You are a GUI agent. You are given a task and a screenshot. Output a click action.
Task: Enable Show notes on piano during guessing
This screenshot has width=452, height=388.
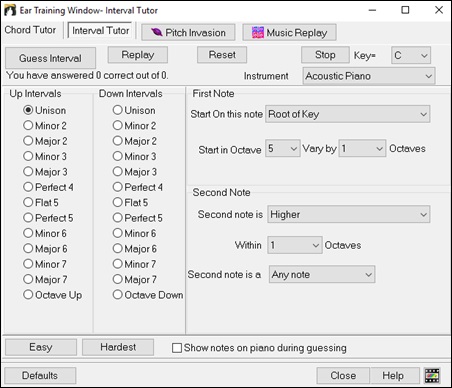tap(259, 348)
